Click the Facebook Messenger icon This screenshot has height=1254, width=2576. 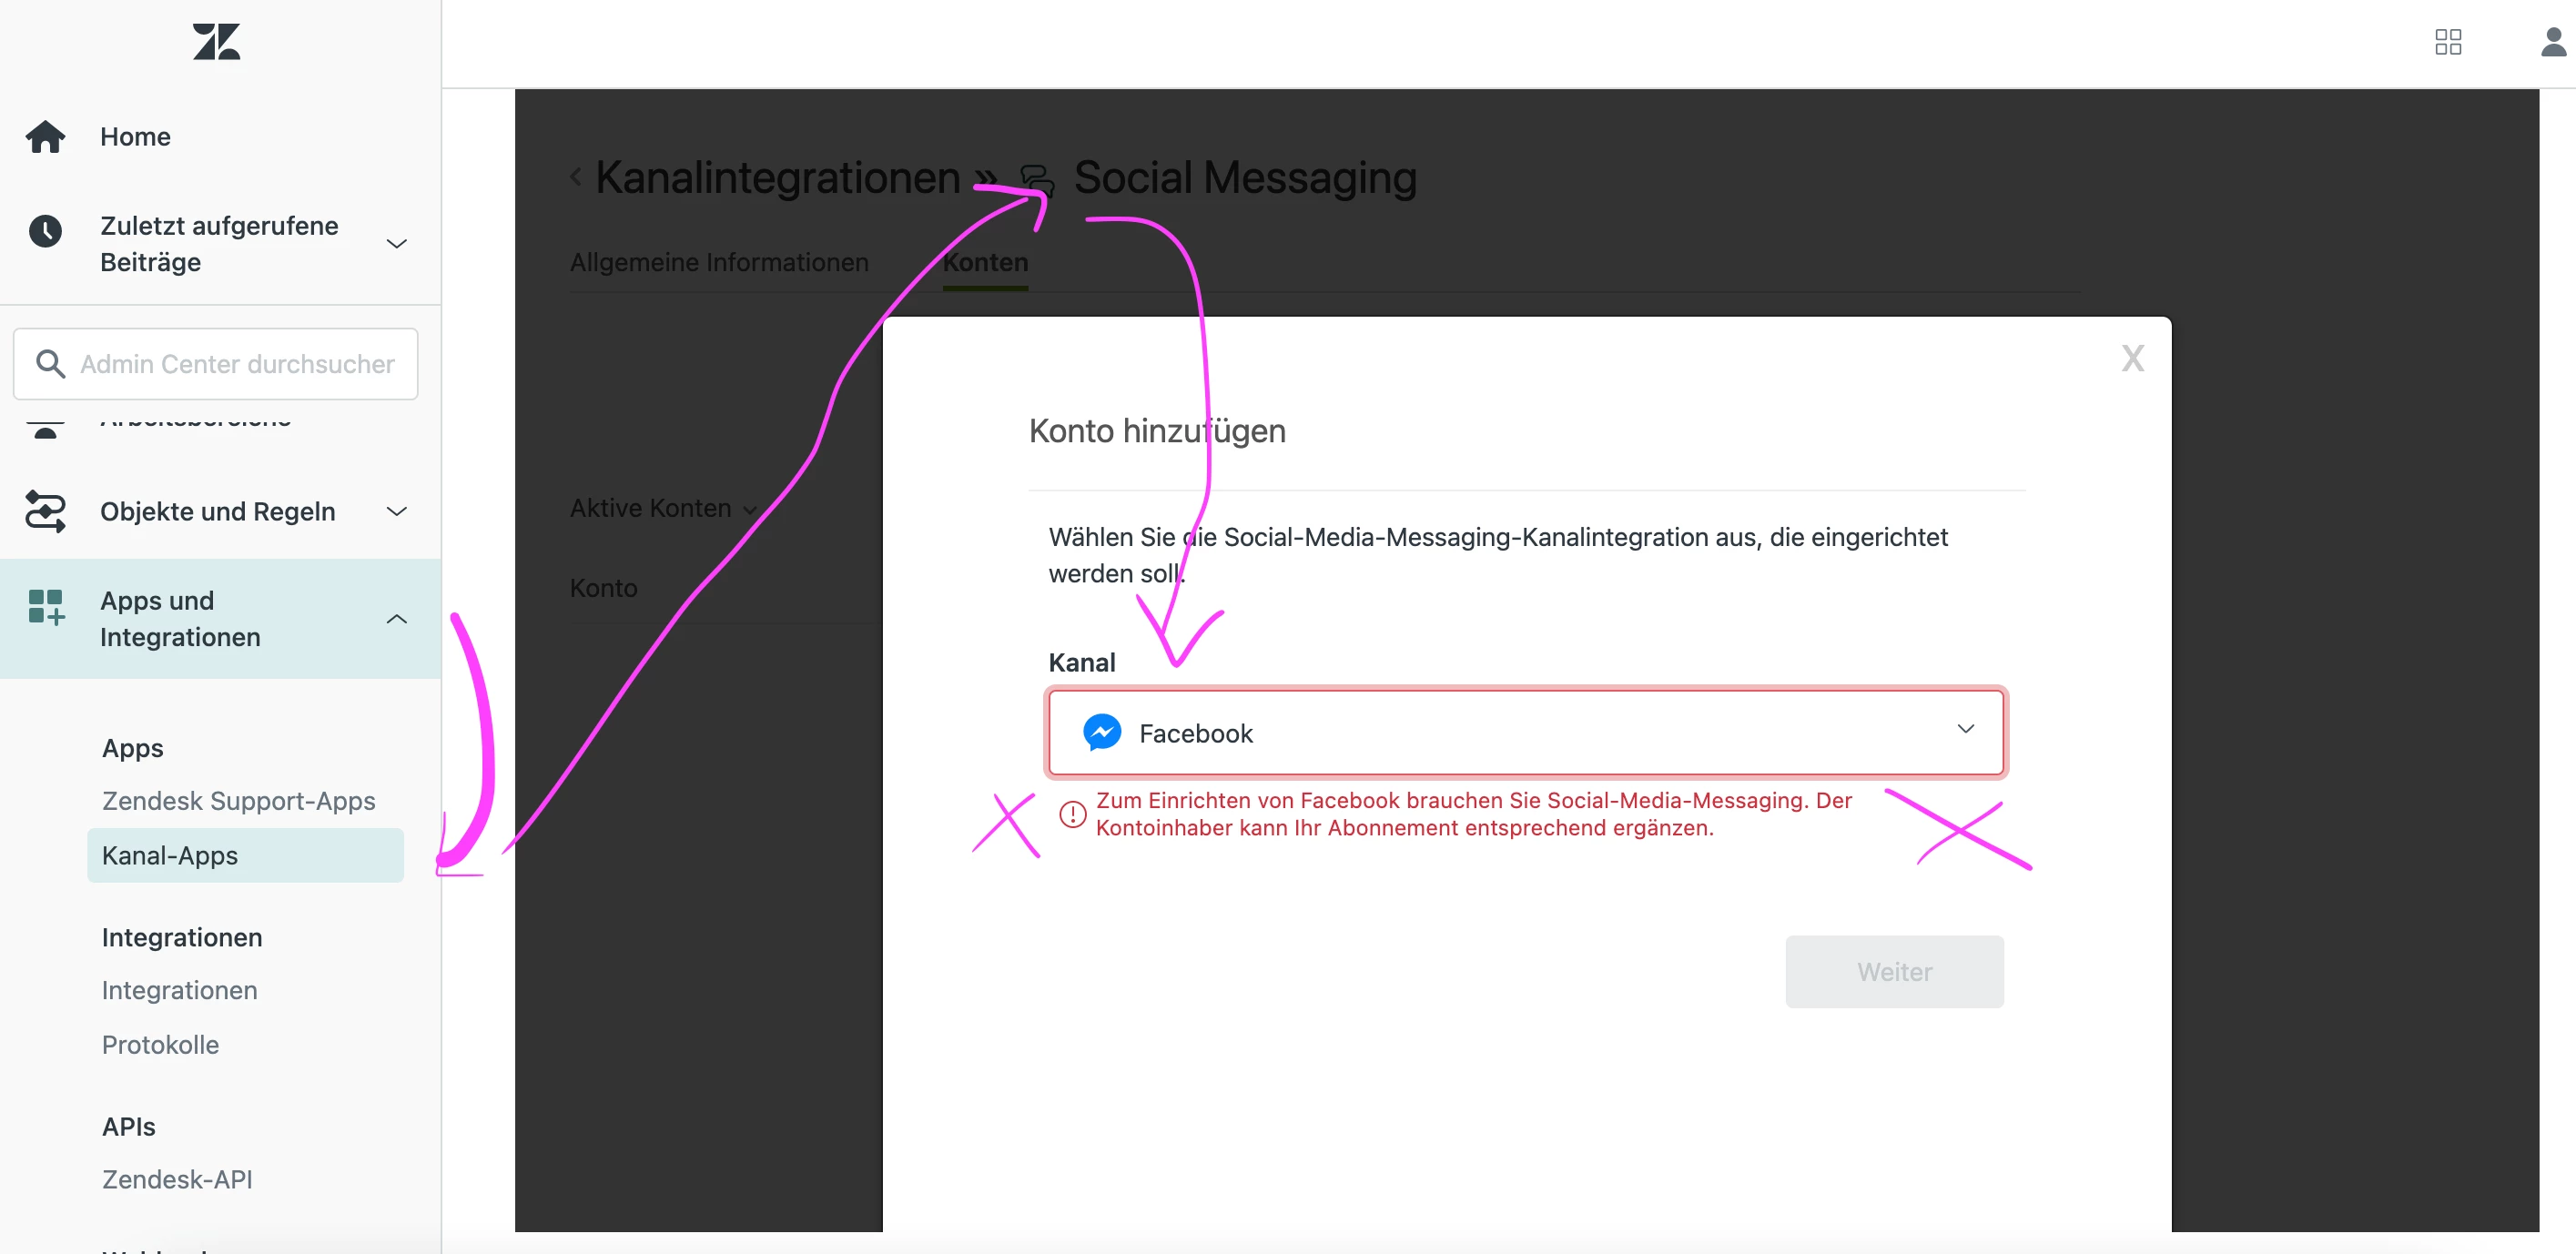(x=1101, y=733)
